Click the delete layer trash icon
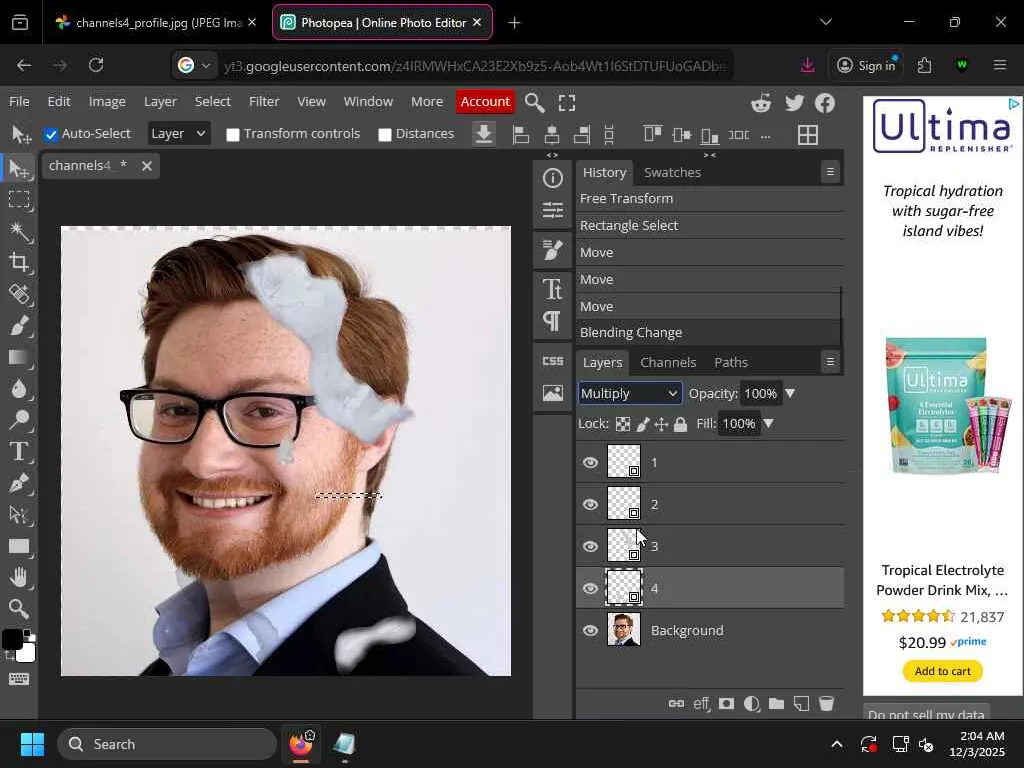The width and height of the screenshot is (1024, 768). [826, 704]
